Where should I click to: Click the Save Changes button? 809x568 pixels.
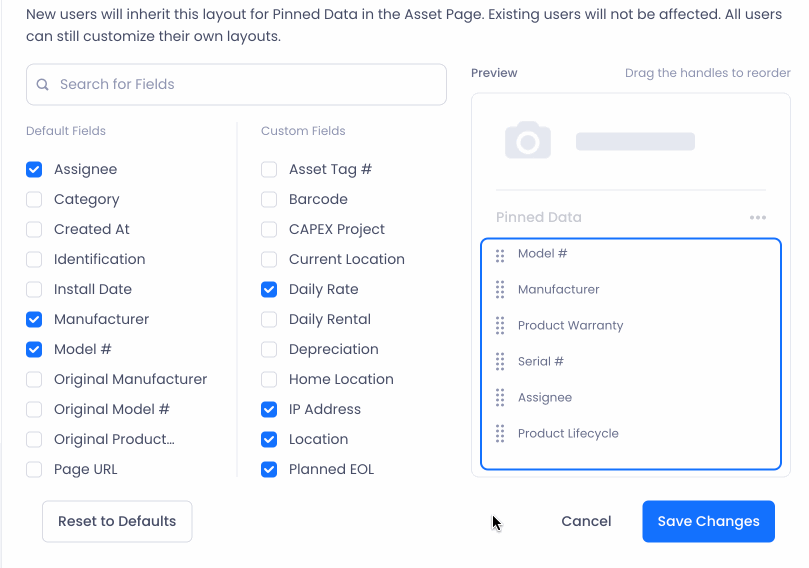(708, 522)
